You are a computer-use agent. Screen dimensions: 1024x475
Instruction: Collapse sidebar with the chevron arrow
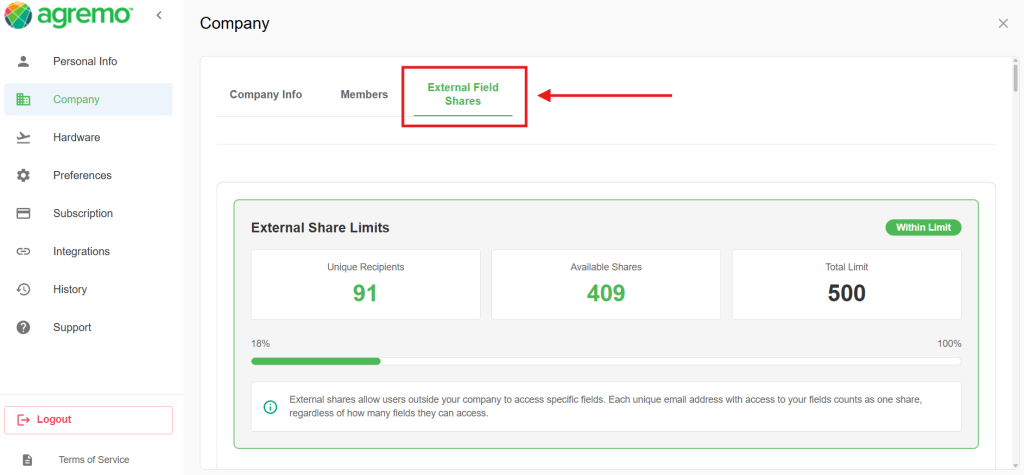(159, 15)
